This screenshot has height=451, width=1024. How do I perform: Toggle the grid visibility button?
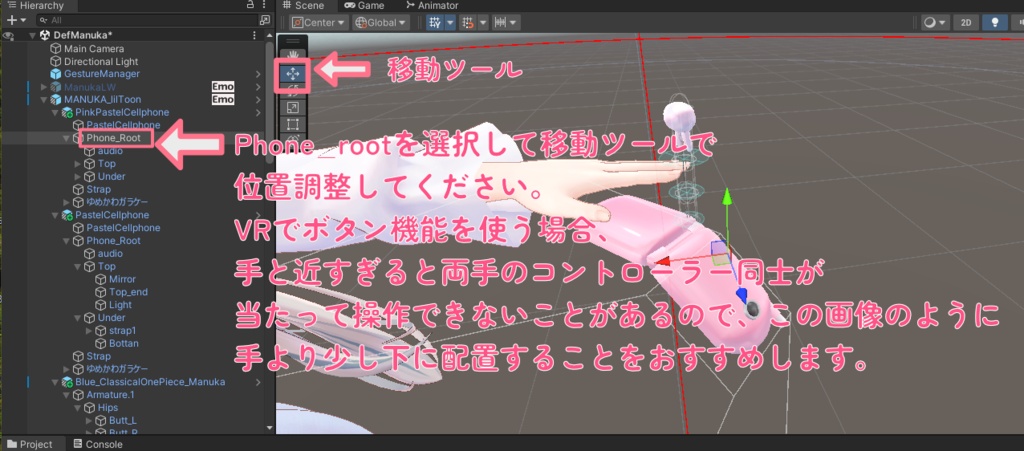pyautogui.click(x=435, y=22)
